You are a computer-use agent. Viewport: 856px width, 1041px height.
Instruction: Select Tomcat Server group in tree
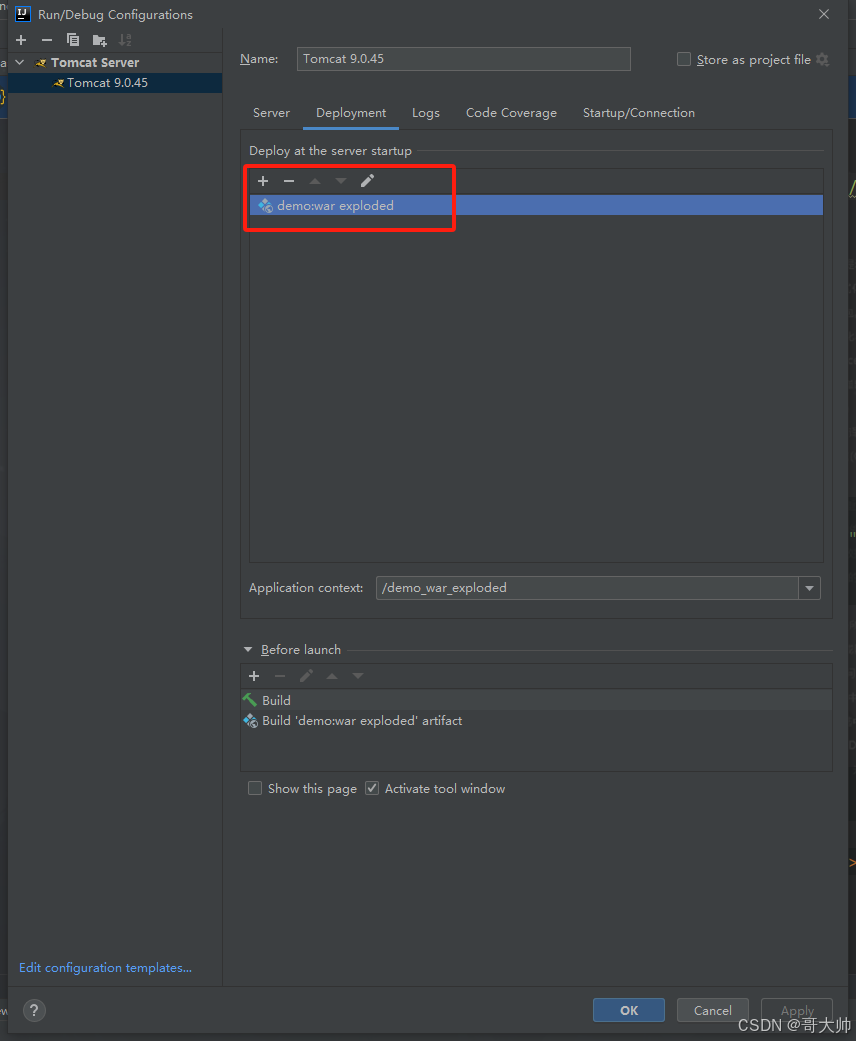click(x=95, y=62)
